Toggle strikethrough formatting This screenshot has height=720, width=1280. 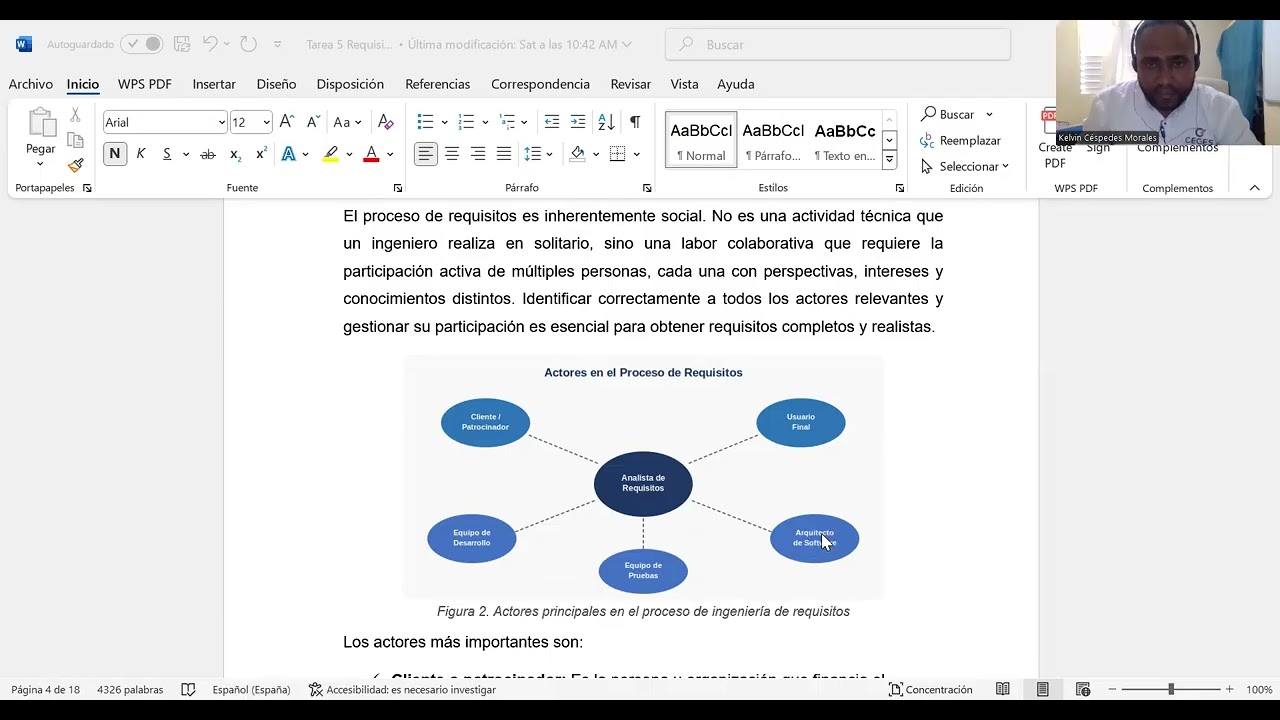[x=208, y=154]
